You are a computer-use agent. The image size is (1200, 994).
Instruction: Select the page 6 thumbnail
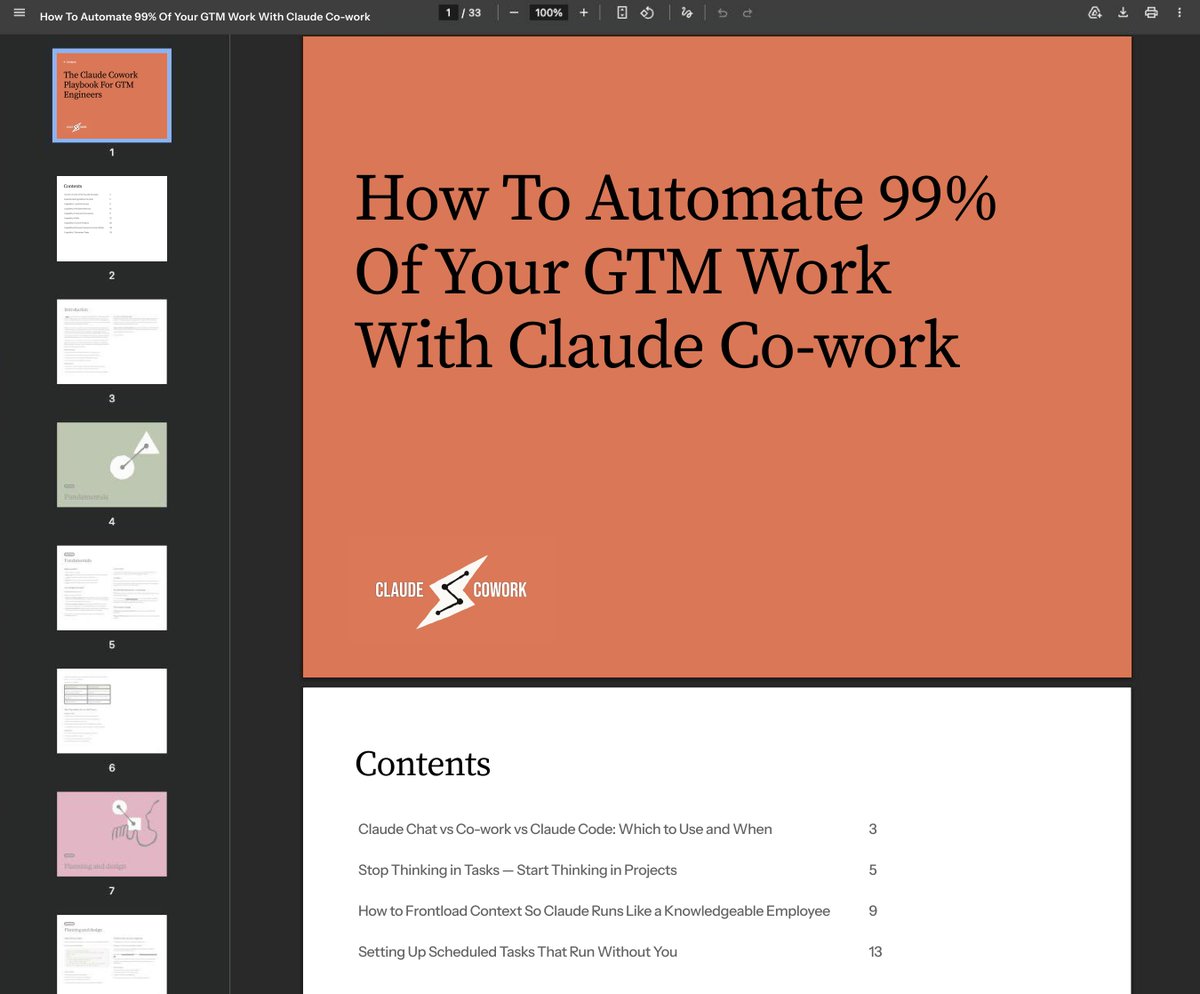point(112,710)
